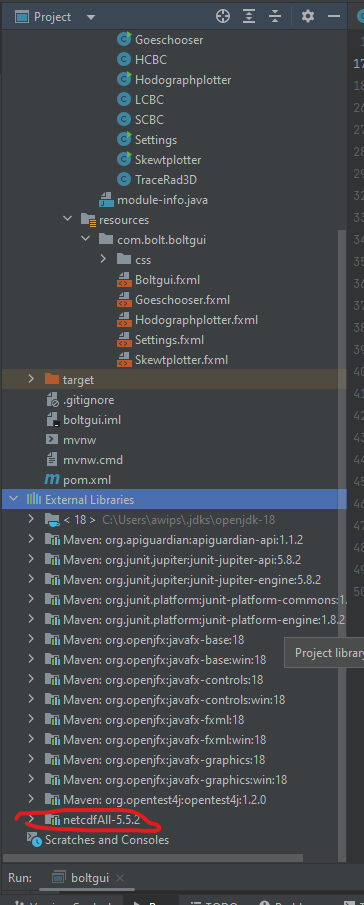
Task: Collapse the External Libraries node
Action: coord(13,499)
